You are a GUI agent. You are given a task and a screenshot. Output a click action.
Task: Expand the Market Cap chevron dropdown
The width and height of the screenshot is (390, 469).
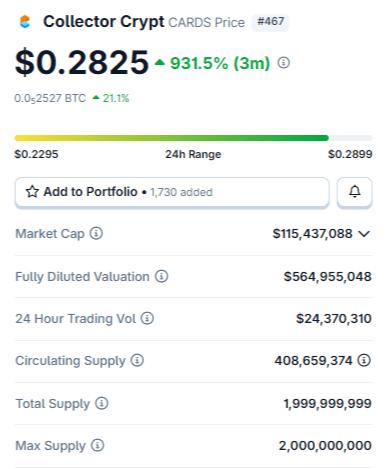click(364, 234)
